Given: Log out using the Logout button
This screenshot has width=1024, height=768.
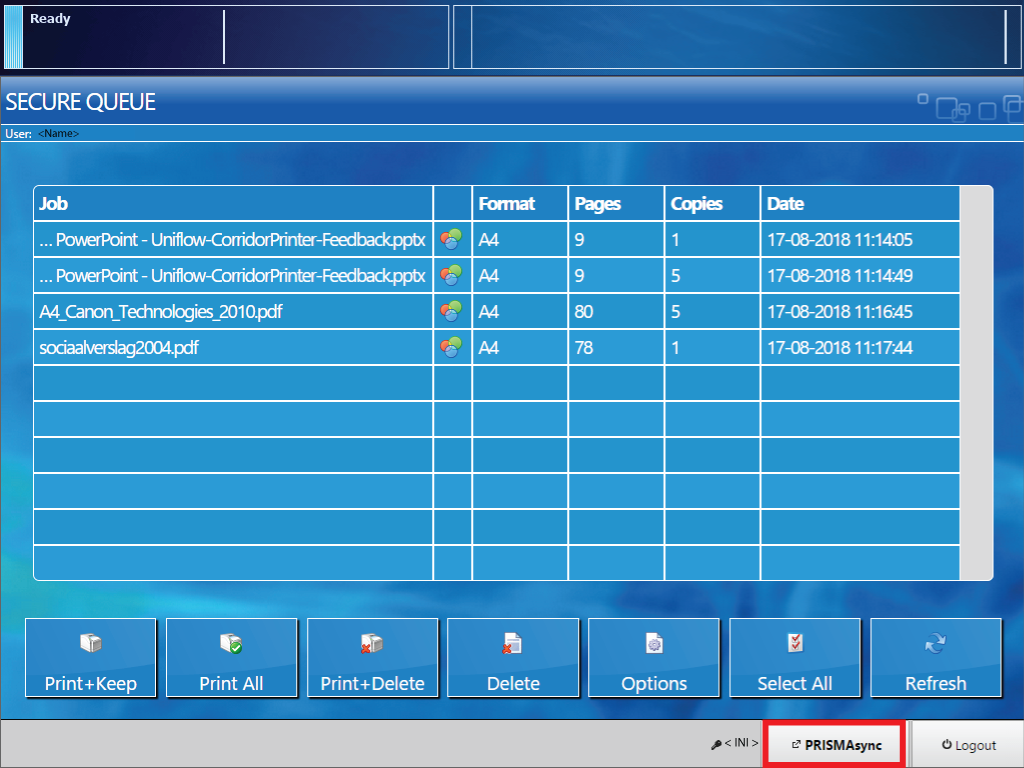Looking at the screenshot, I should pyautogui.click(x=968, y=745).
